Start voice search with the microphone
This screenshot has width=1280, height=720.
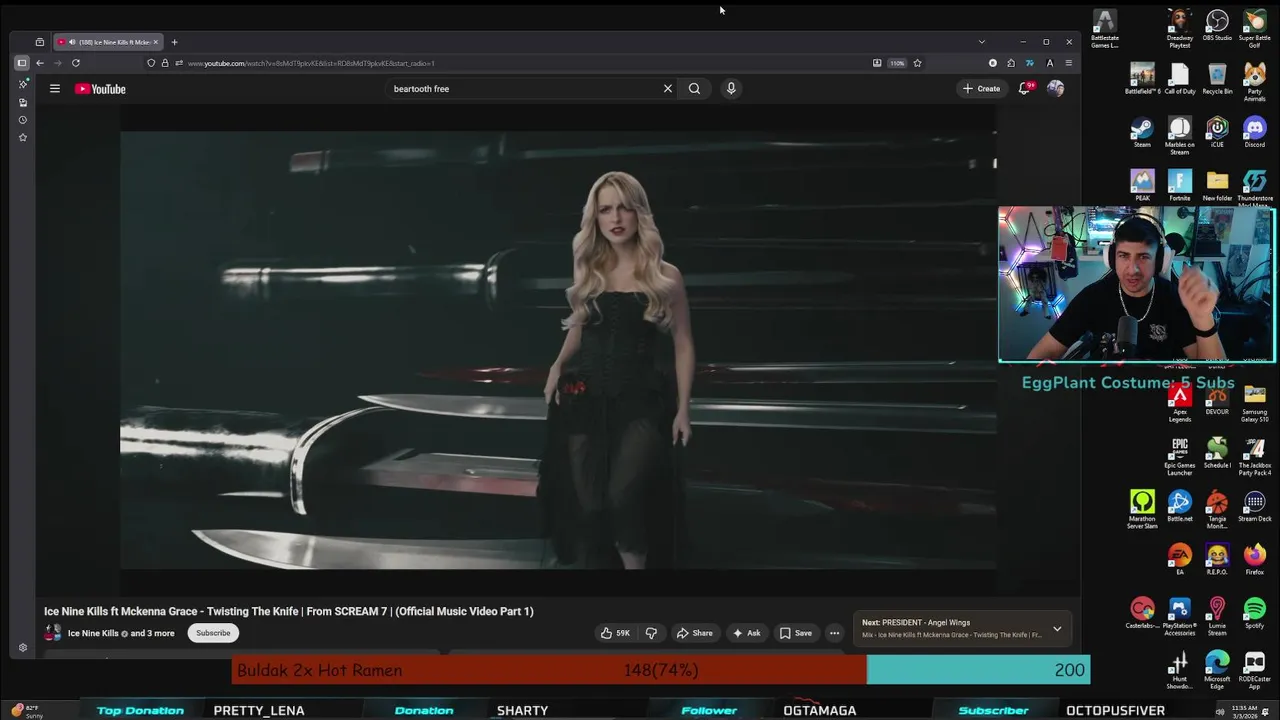(731, 89)
